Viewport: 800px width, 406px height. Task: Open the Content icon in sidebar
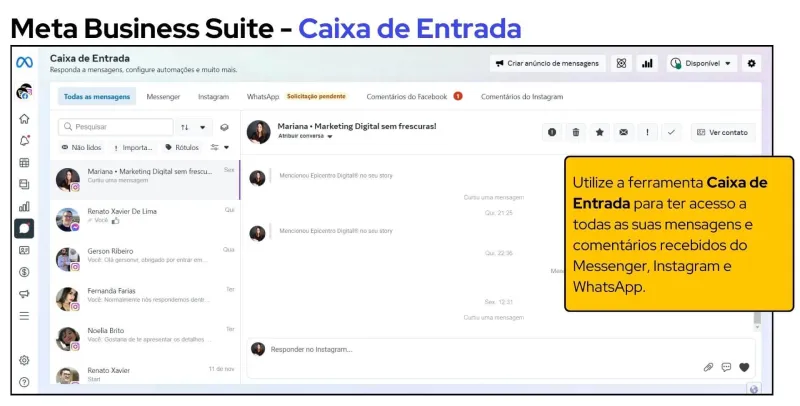tap(24, 184)
